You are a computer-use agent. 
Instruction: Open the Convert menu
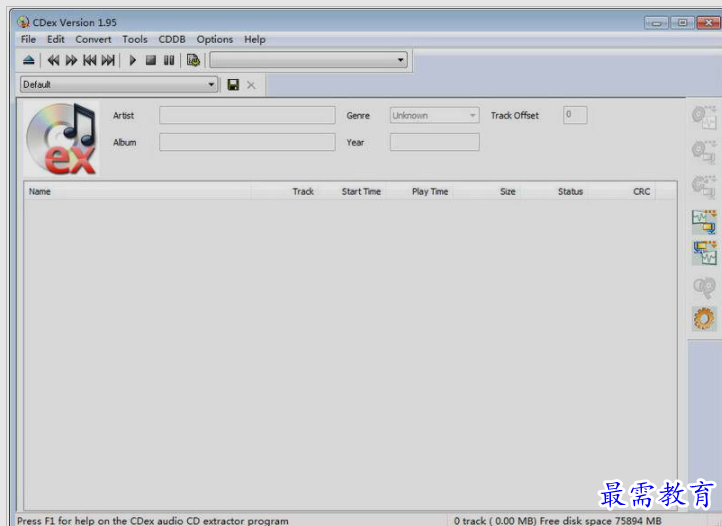[x=93, y=40]
